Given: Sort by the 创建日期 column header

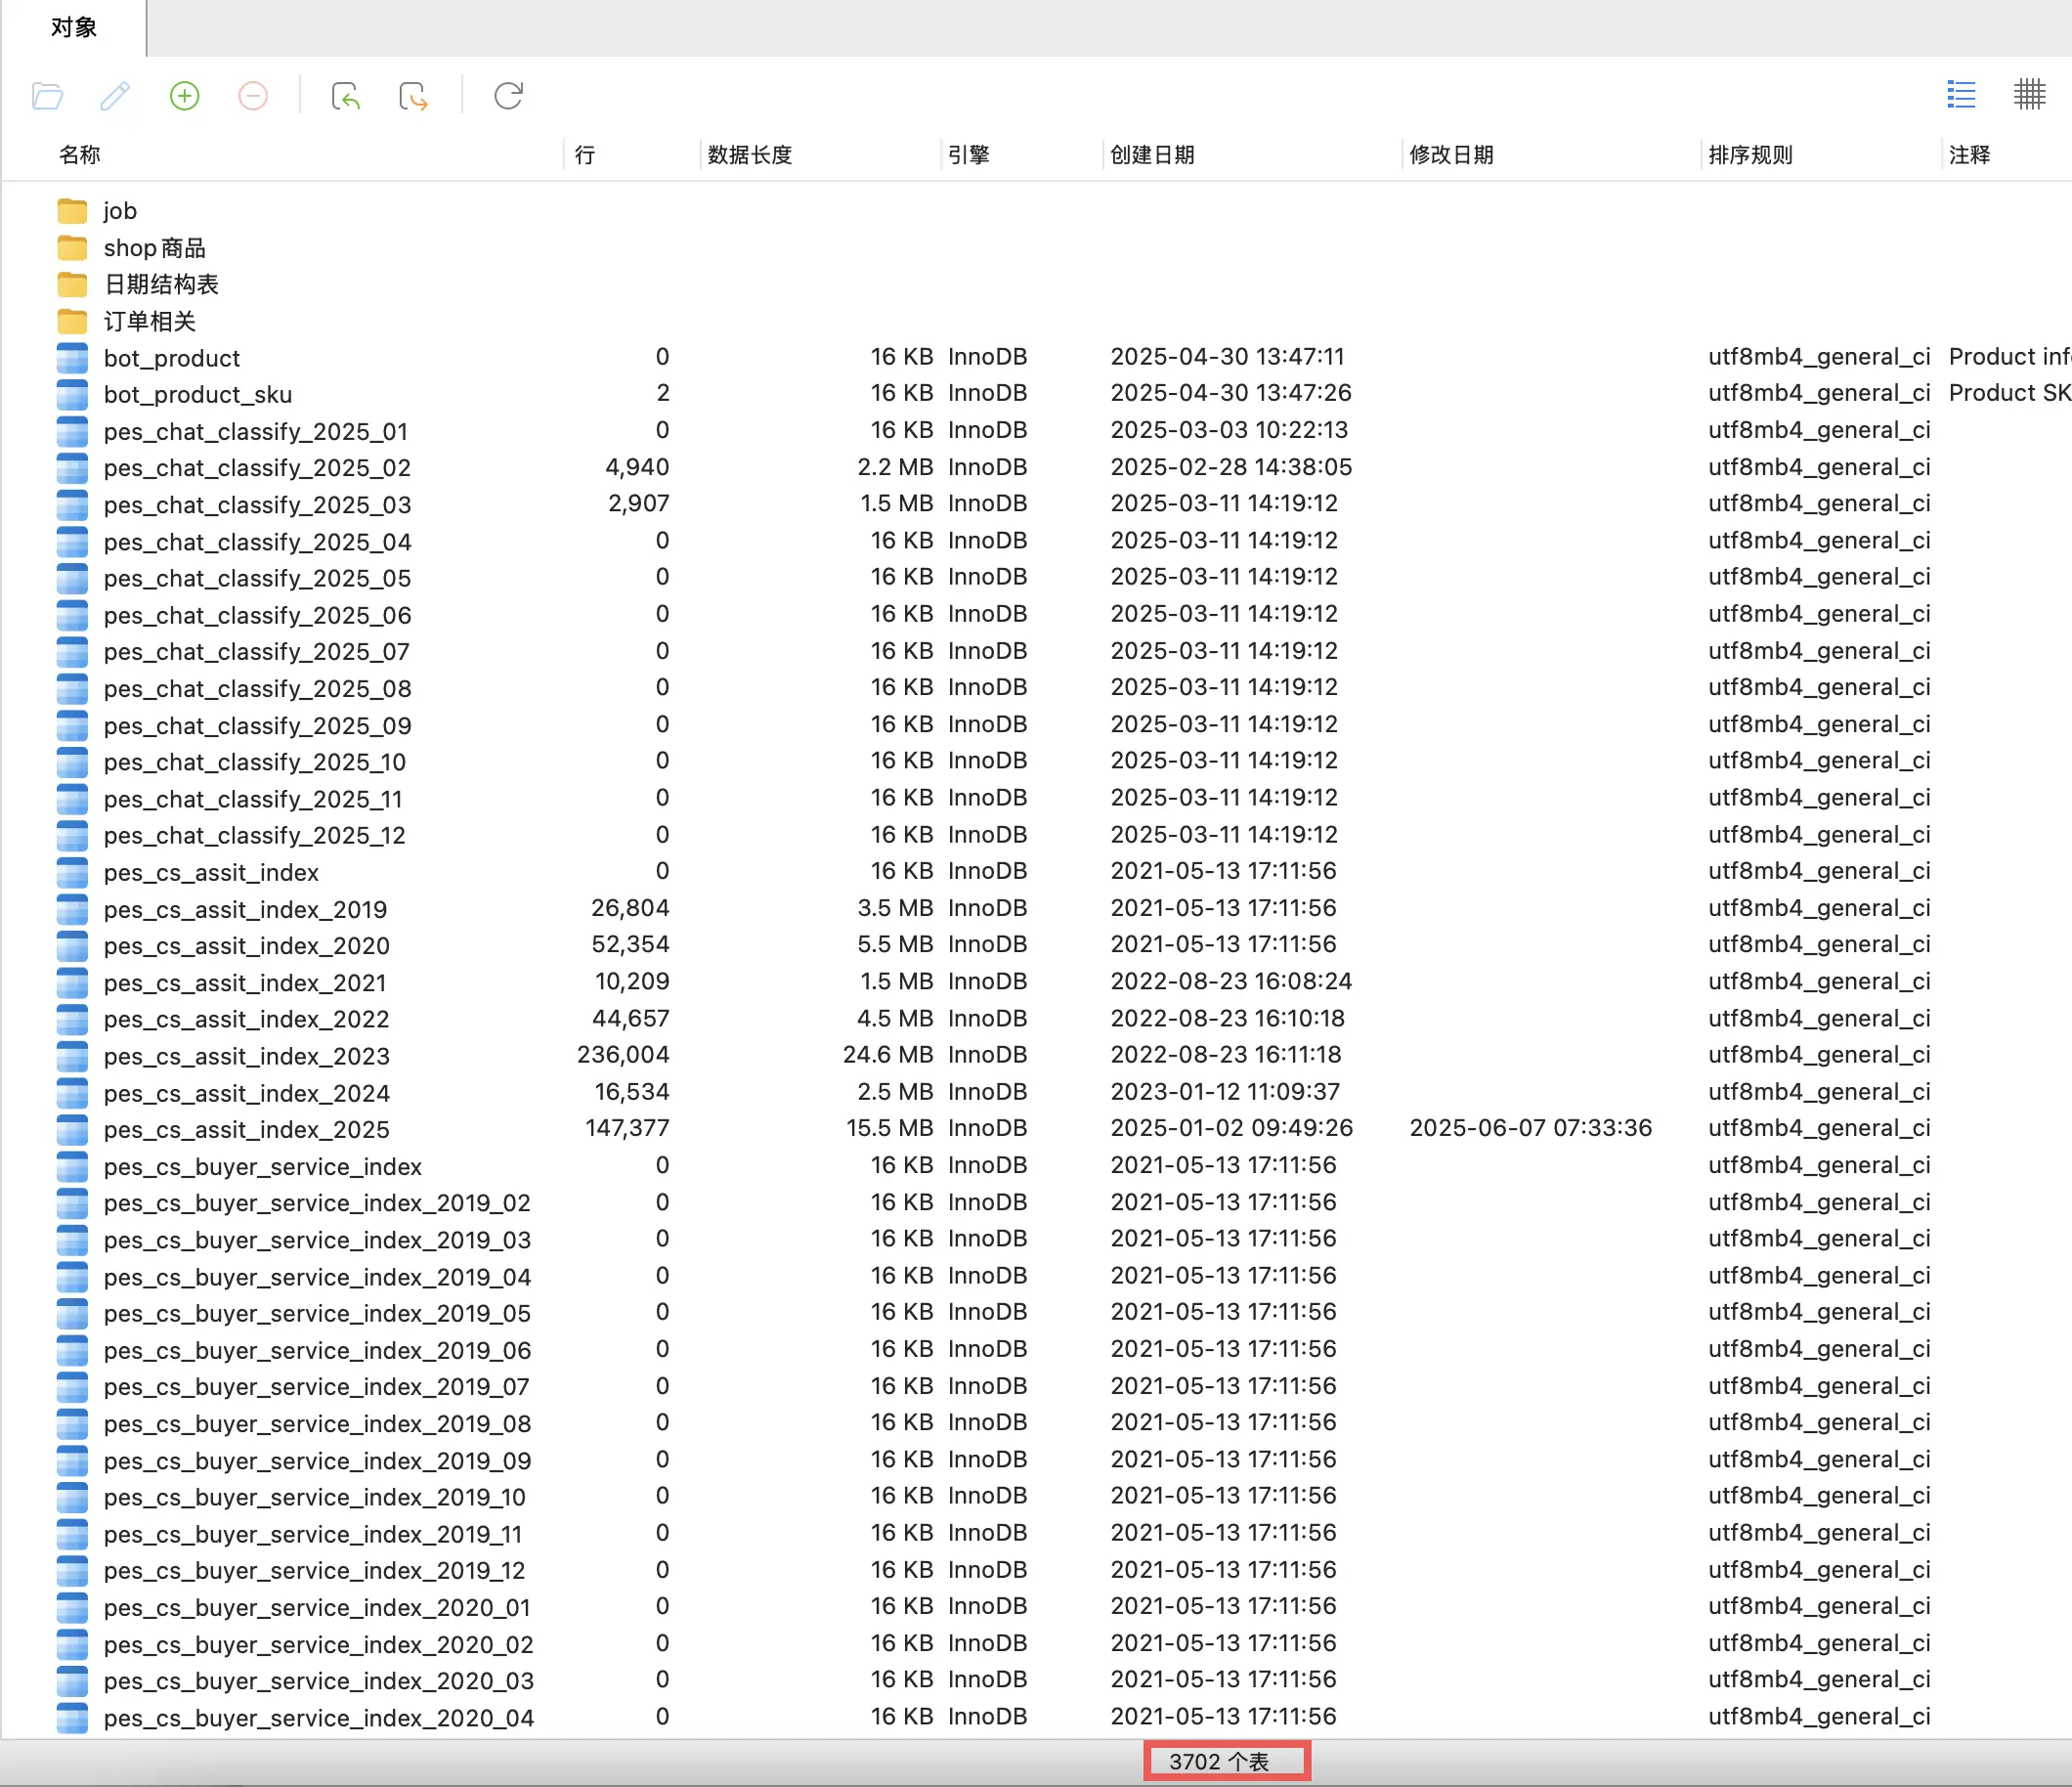Looking at the screenshot, I should click(1152, 155).
